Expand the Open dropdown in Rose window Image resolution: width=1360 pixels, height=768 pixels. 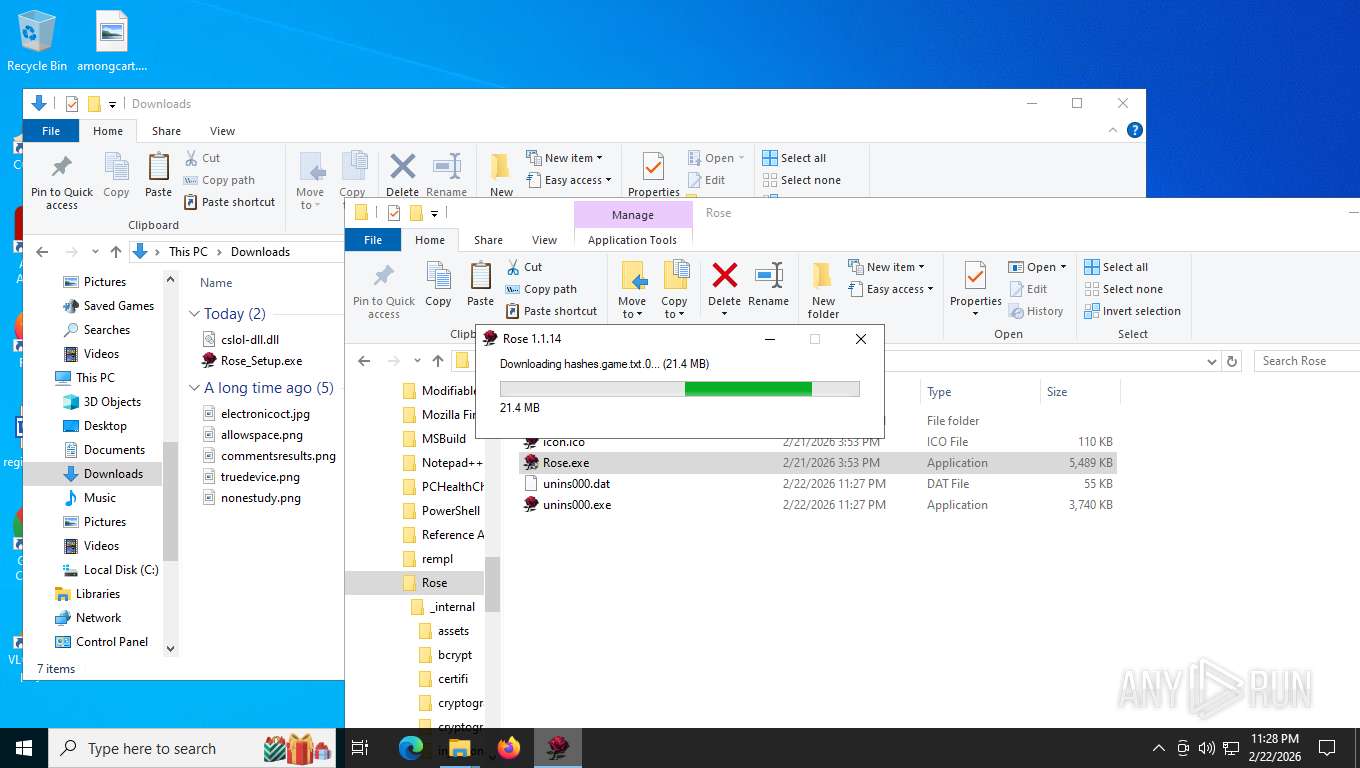(x=1037, y=267)
